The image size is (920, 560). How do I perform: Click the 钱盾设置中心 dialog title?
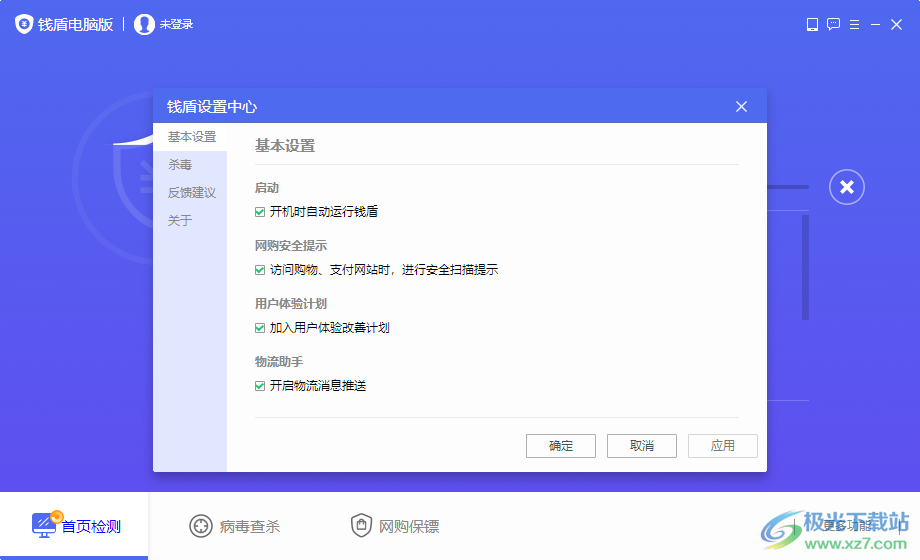pos(212,107)
